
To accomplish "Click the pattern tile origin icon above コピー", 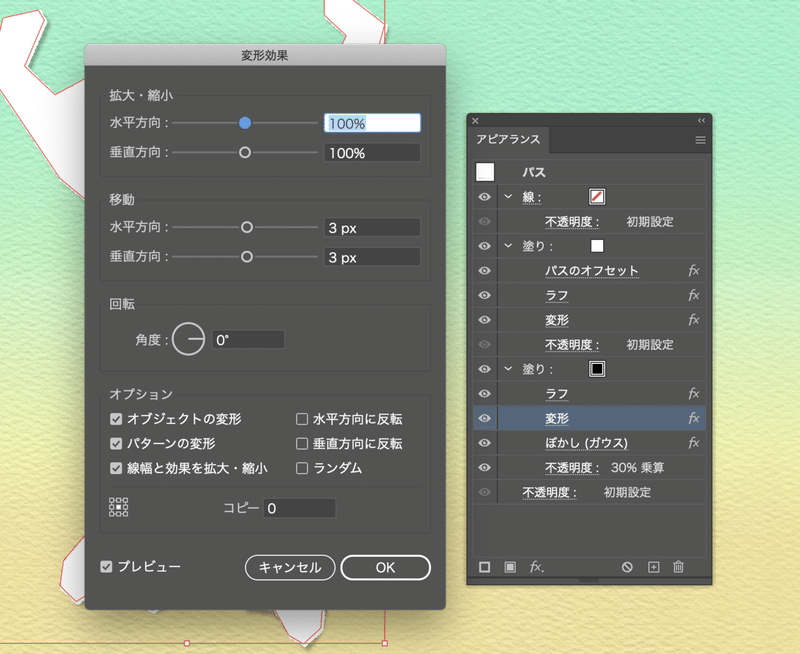I will pos(119,507).
